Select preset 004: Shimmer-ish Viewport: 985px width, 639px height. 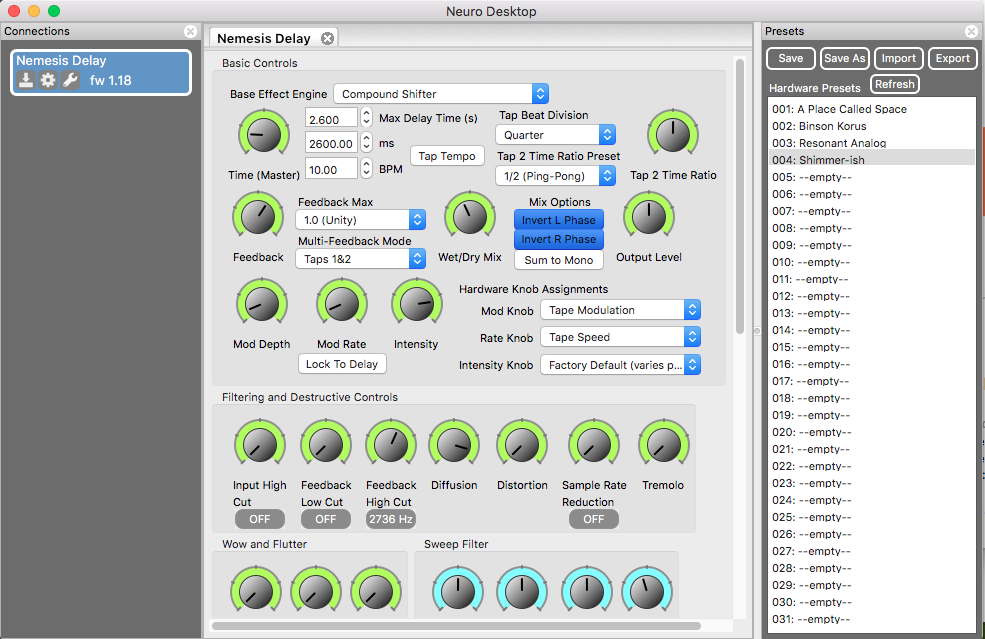pos(871,160)
